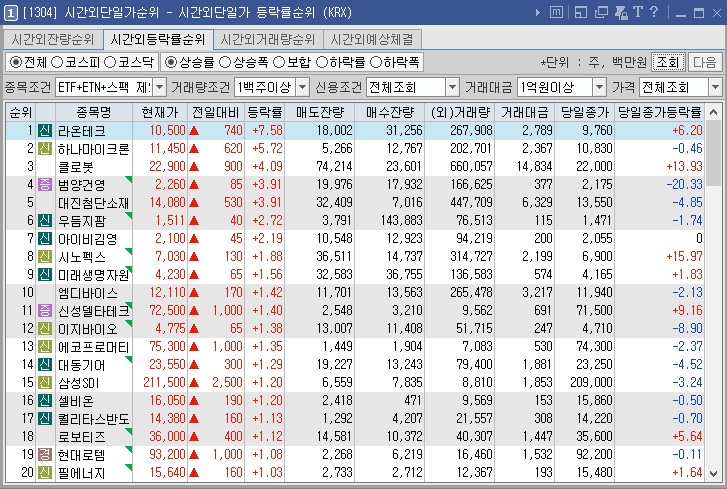727x489 pixels.
Task: Click 삼성SDI current price 211,500
Action: coord(164,383)
